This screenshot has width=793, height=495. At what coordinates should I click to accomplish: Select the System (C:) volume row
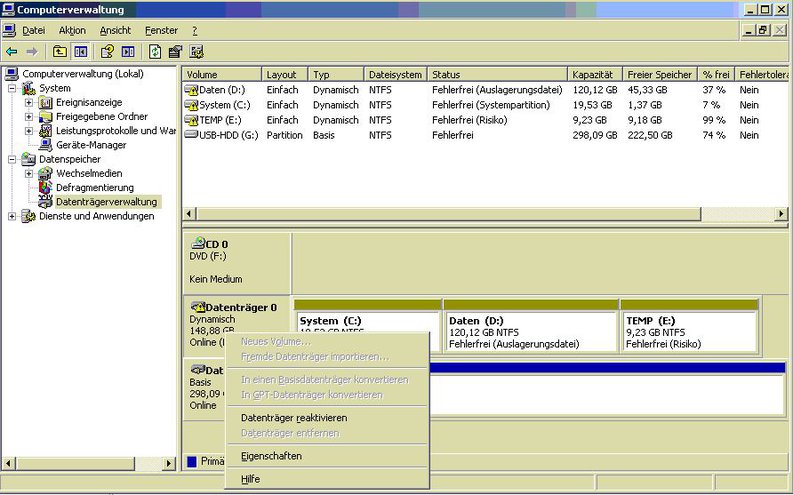coord(484,105)
